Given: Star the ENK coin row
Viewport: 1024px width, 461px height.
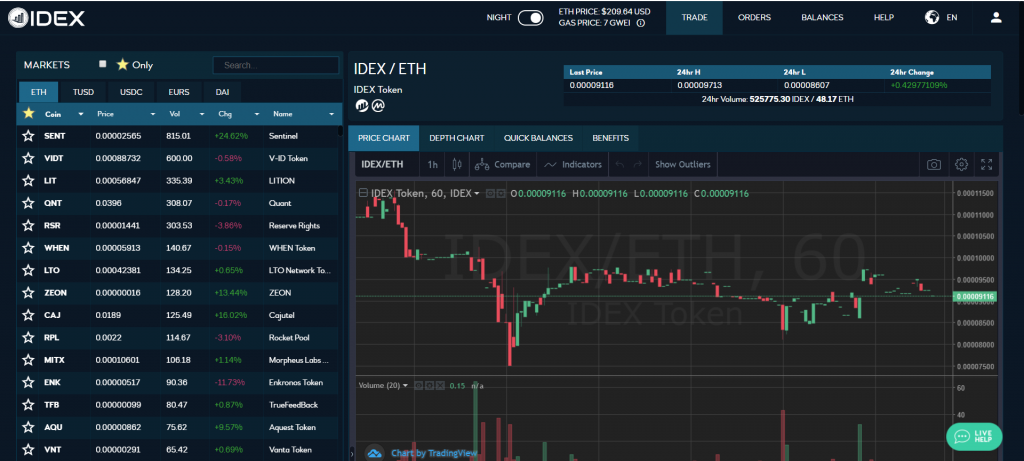Looking at the screenshot, I should [28, 382].
